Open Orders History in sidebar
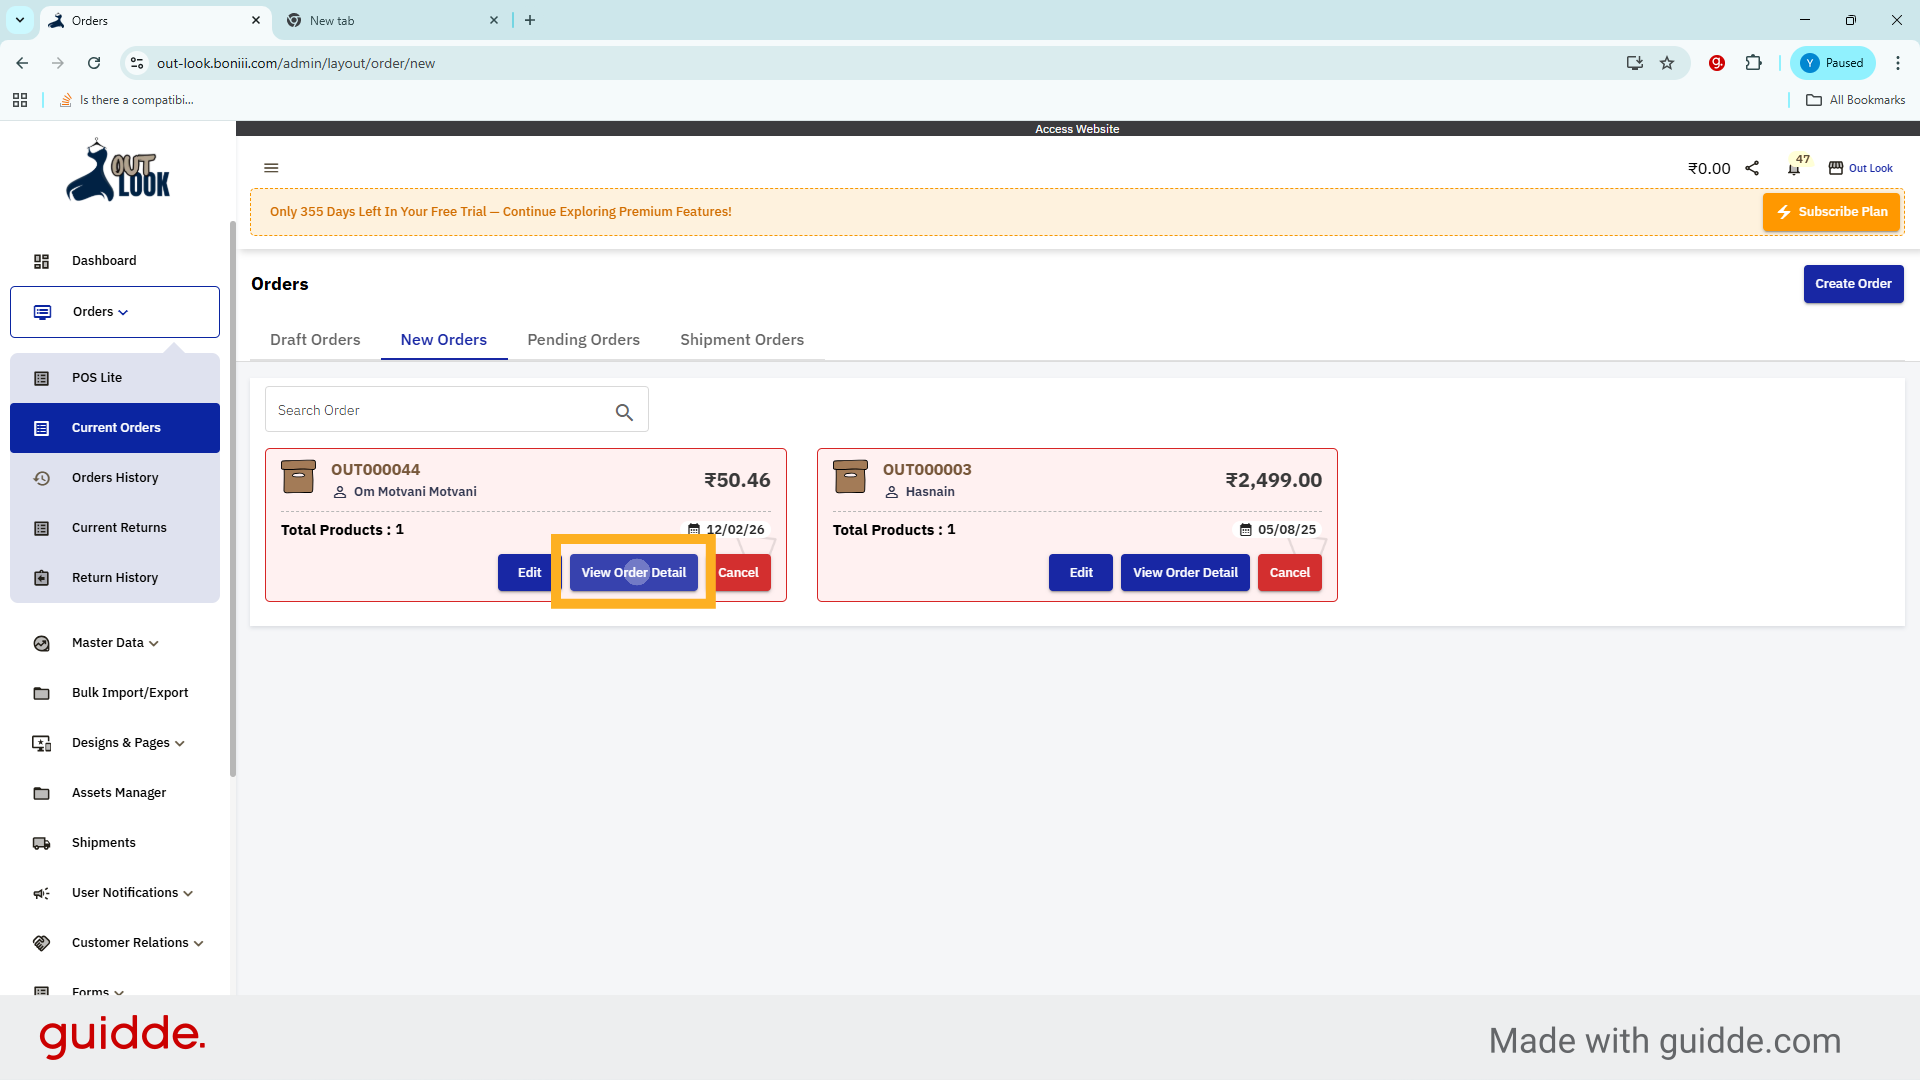The width and height of the screenshot is (1920, 1080). (115, 478)
